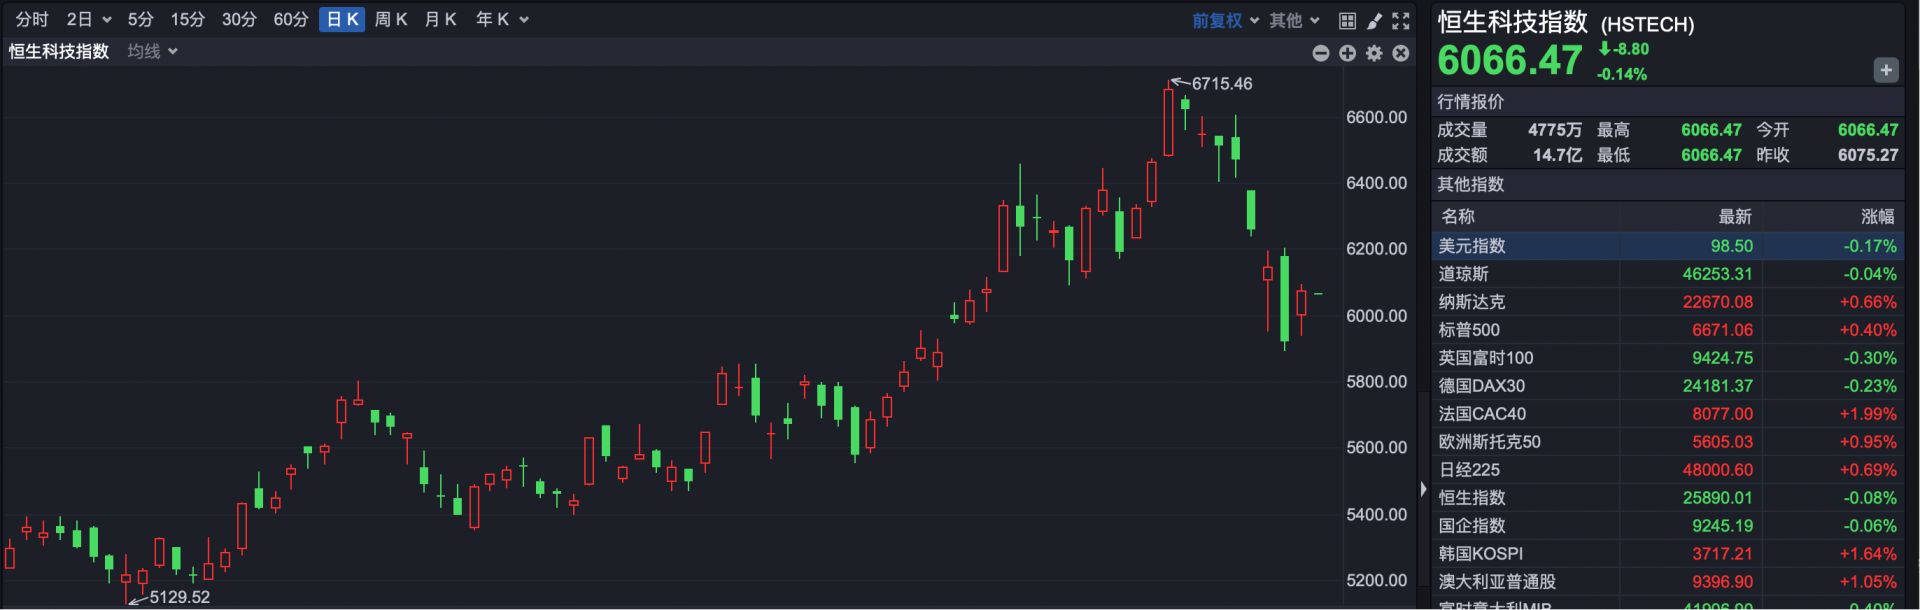Select the 60分 timeframe tab
Viewport: 1920px width, 610px height.
coord(290,20)
